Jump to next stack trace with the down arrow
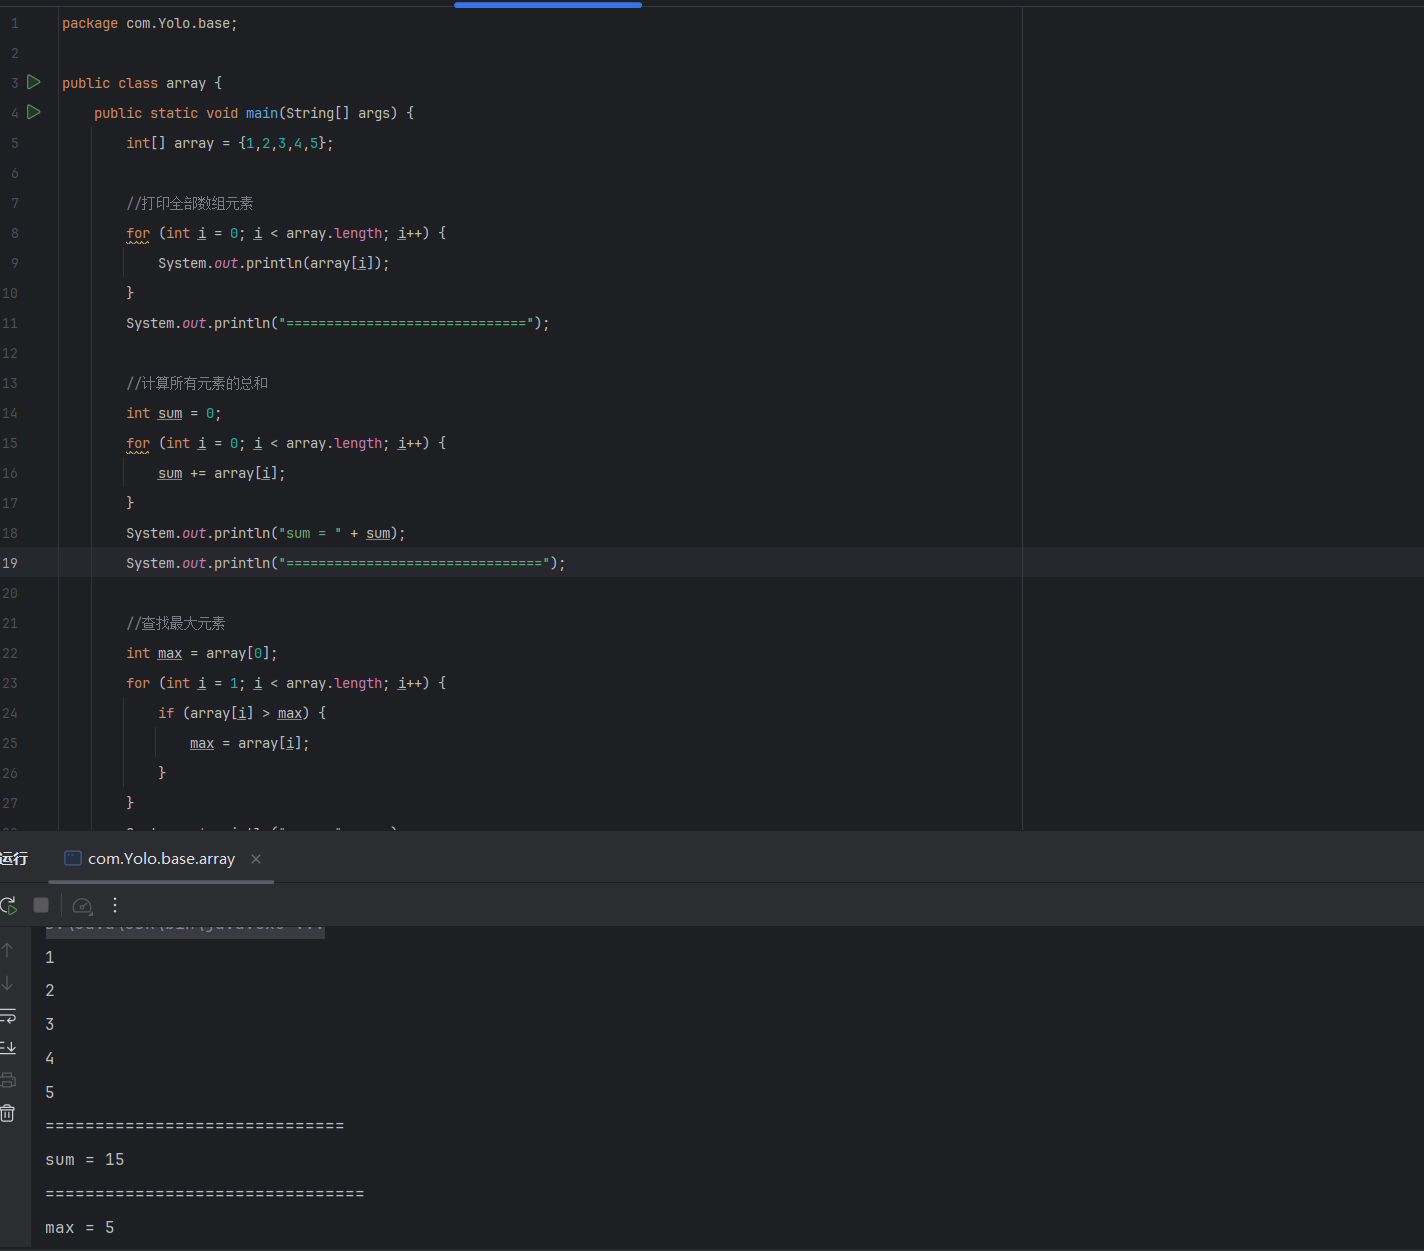The height and width of the screenshot is (1251, 1424). click(x=7, y=983)
